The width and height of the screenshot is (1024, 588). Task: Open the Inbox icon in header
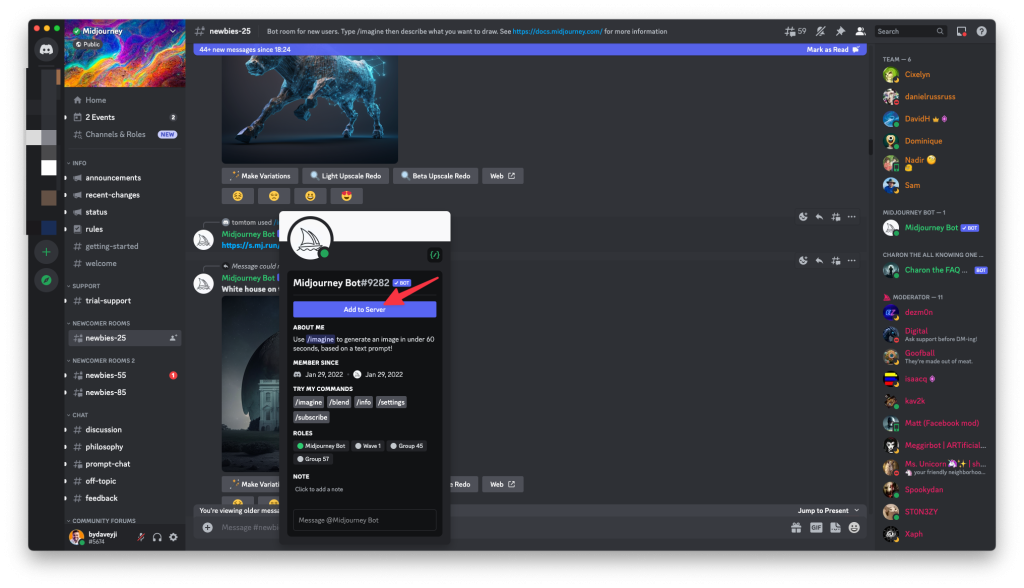[x=961, y=31]
